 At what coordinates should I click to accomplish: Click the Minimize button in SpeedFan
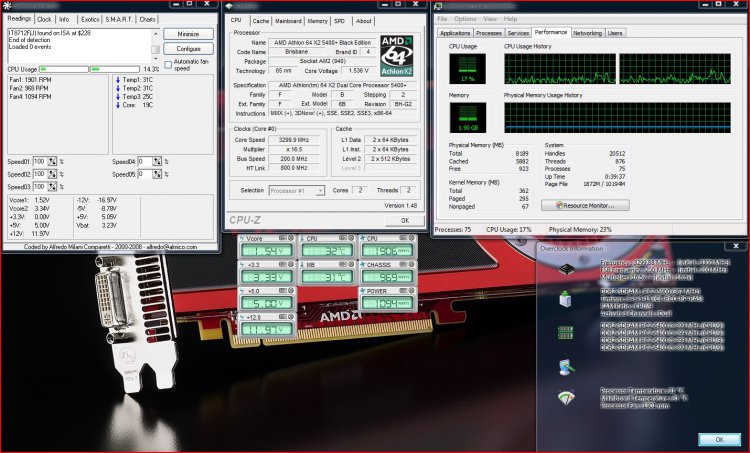188,34
